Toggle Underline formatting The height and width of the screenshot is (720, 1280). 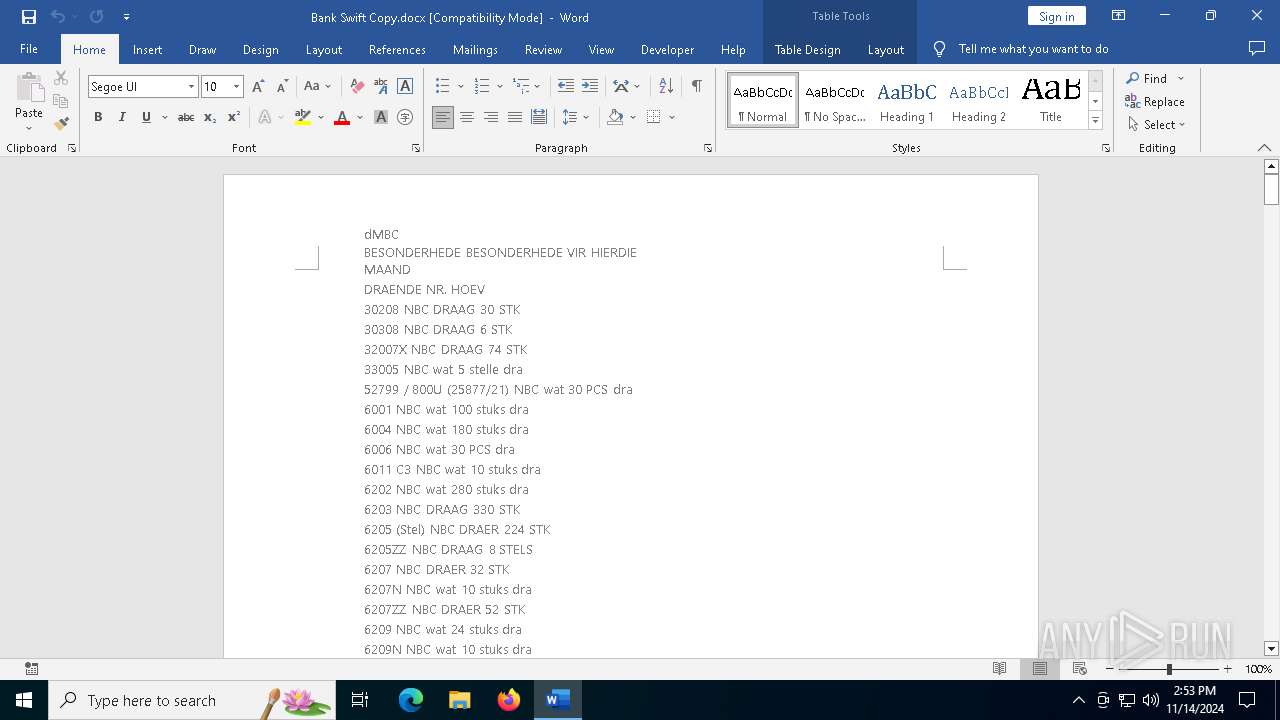point(146,117)
